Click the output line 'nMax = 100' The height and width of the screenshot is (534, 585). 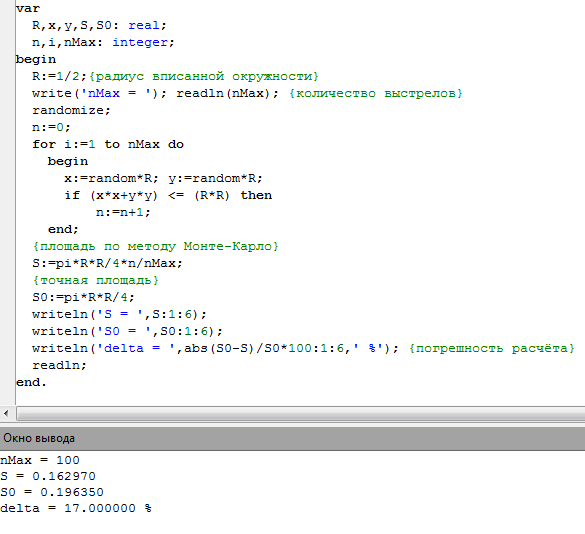pyautogui.click(x=40, y=460)
